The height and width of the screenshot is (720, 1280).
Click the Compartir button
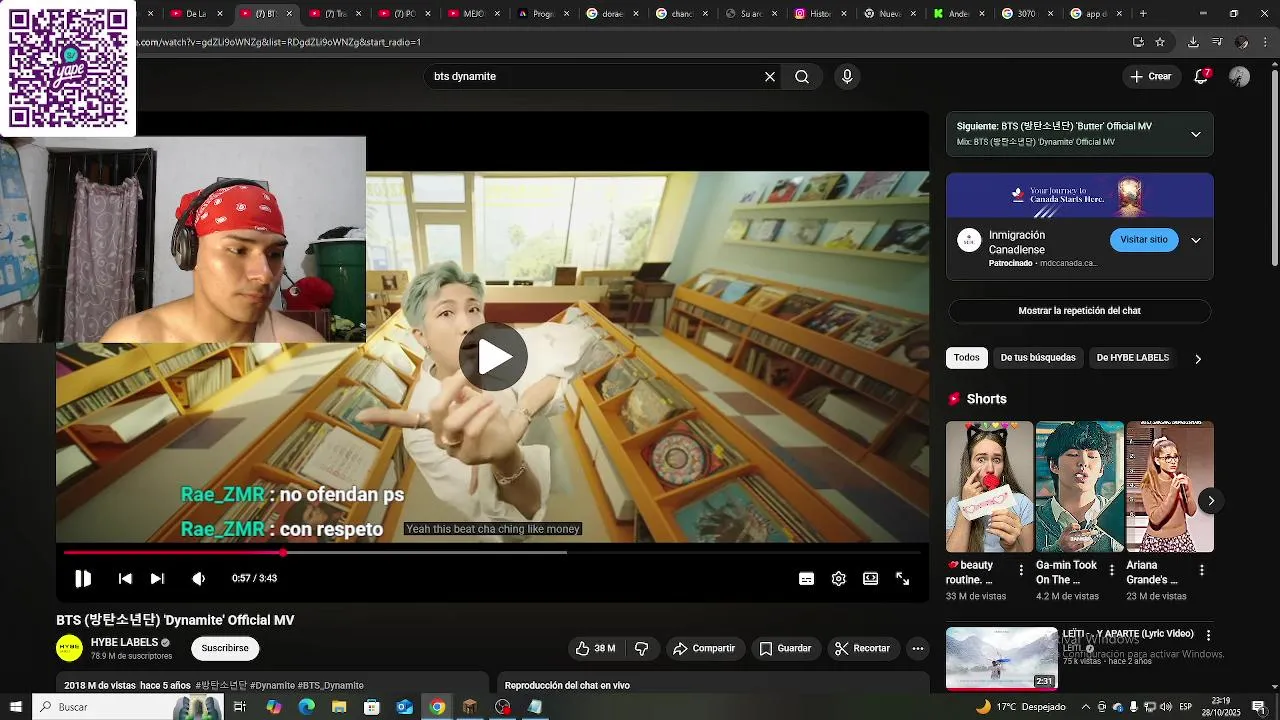[x=704, y=648]
